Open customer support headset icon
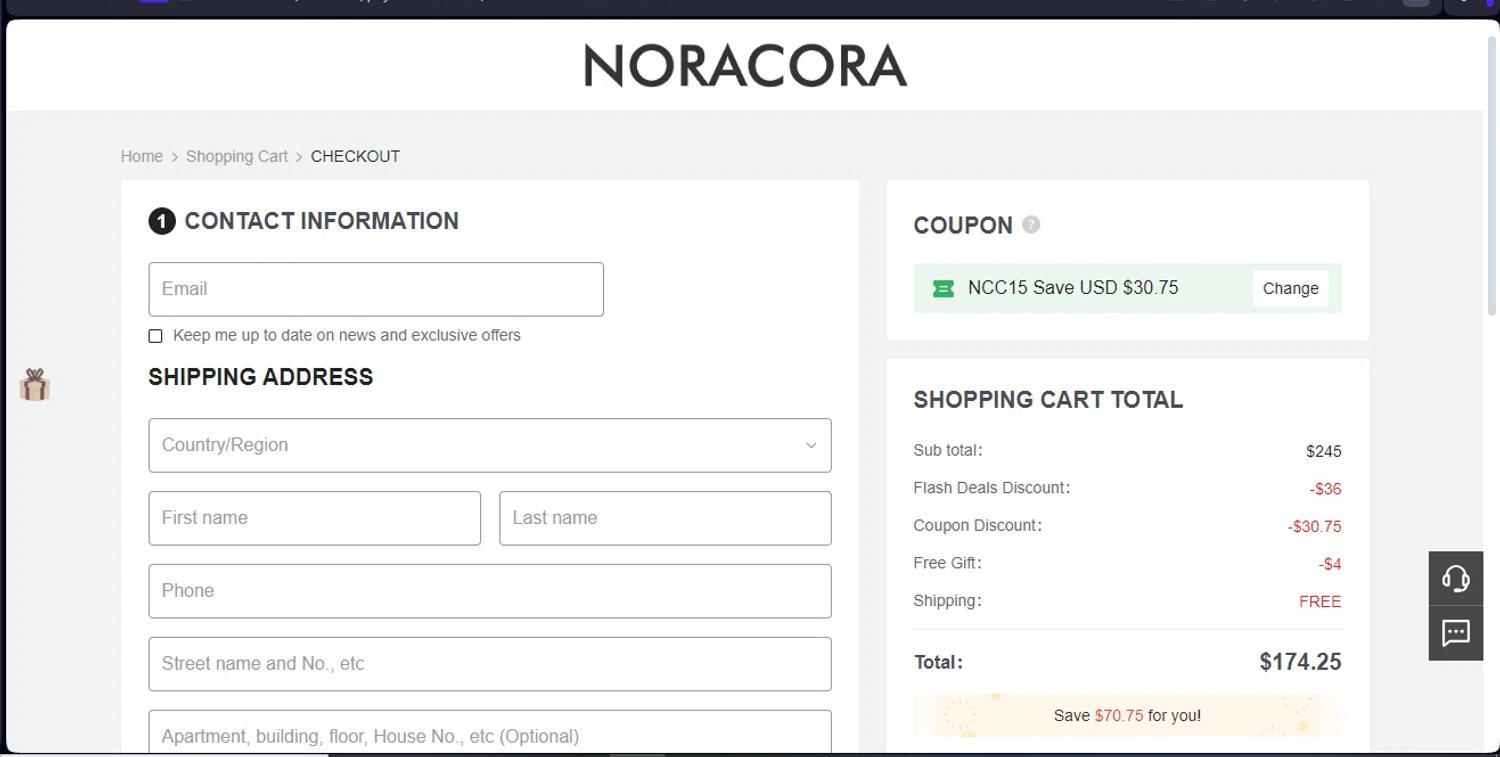This screenshot has width=1500, height=757. [x=1456, y=578]
